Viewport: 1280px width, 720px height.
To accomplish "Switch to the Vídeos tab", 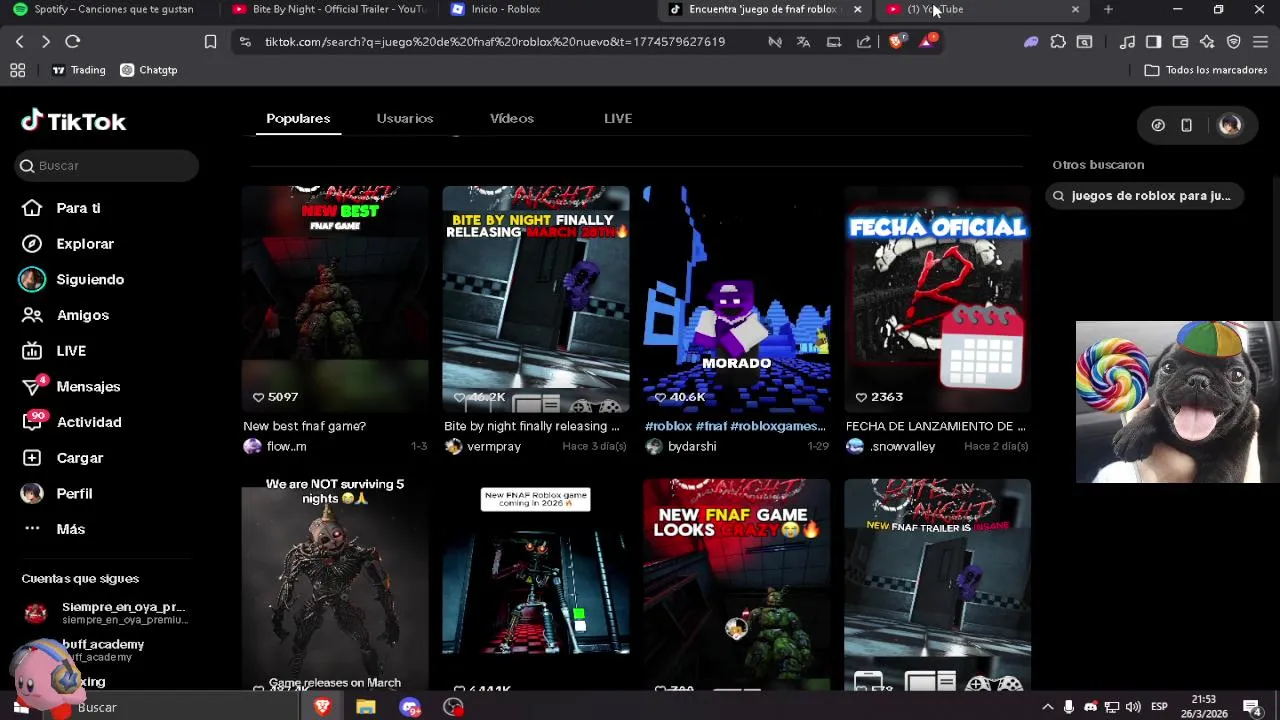I will coord(512,118).
